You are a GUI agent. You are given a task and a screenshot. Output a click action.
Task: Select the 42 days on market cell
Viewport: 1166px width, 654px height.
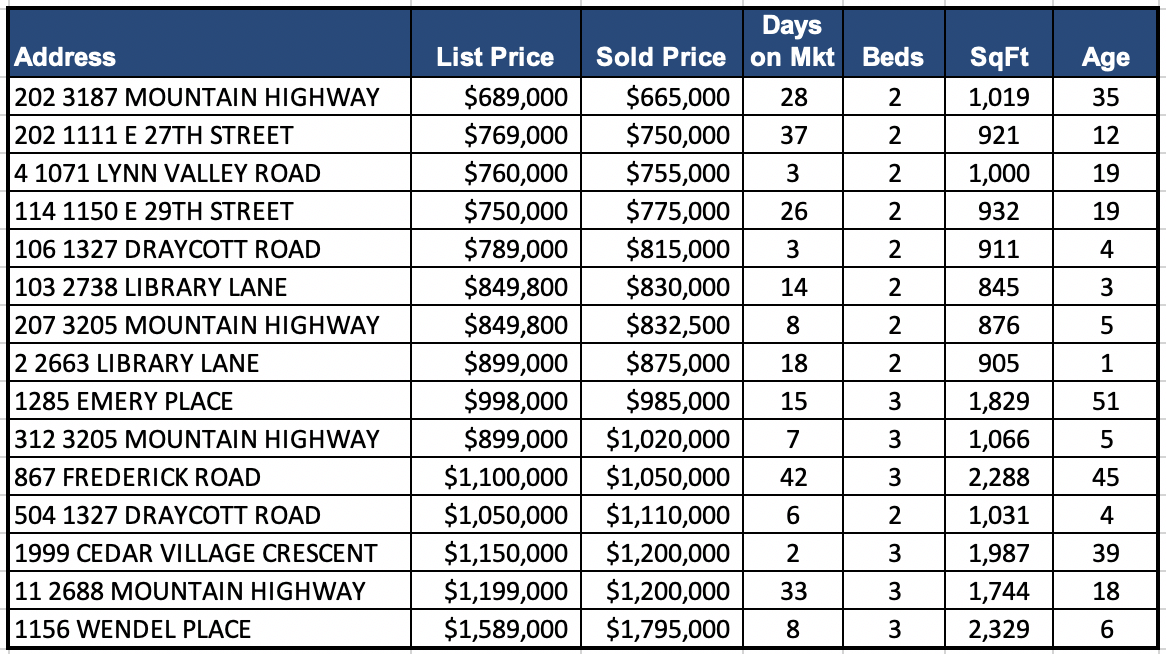pos(793,477)
